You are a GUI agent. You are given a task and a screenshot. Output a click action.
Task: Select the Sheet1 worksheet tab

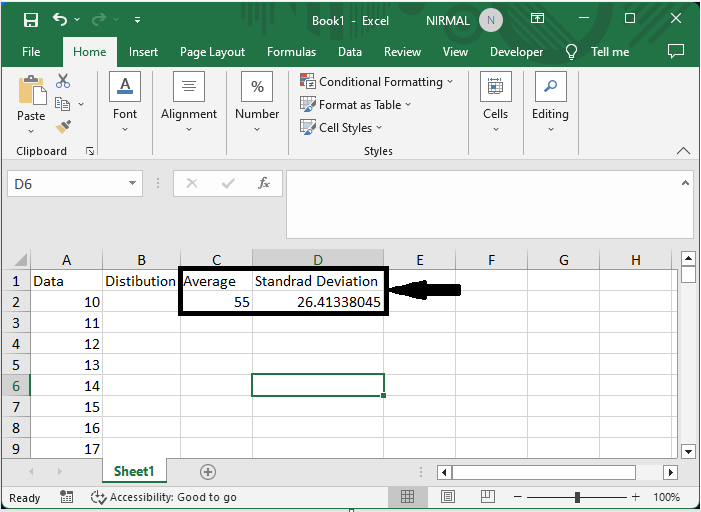133,471
